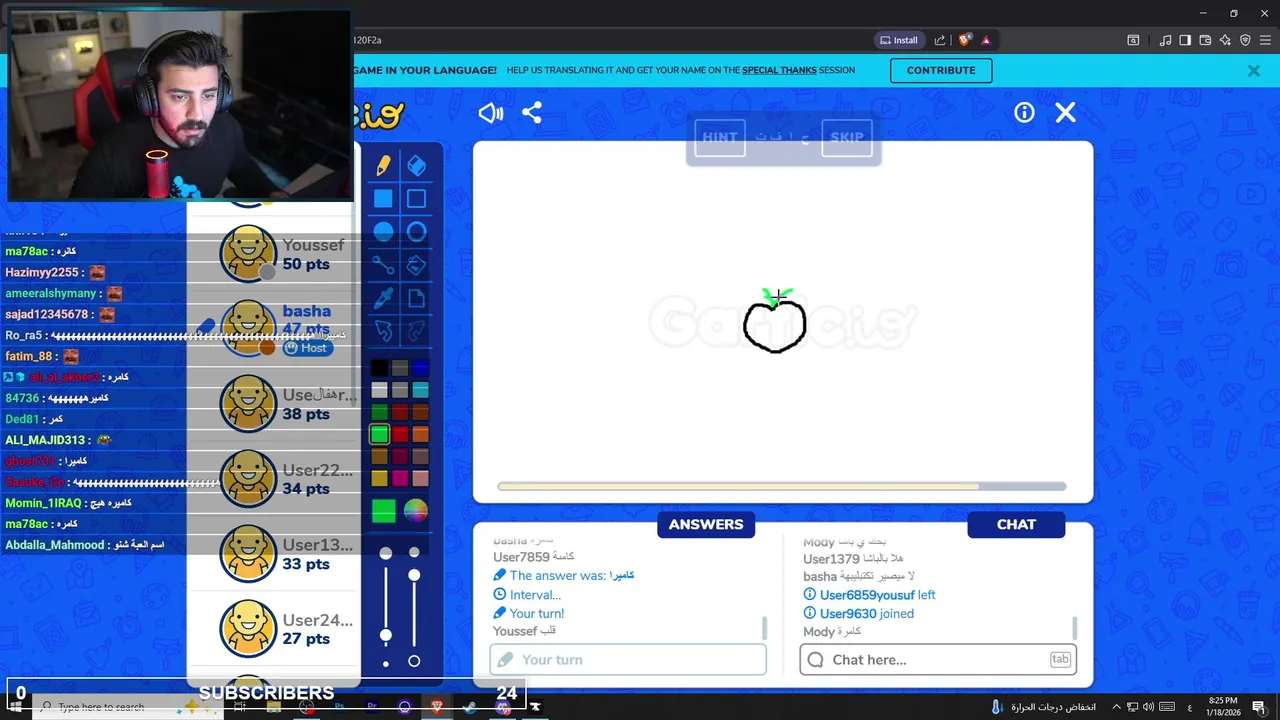
Task: Open the Brave playlist music icon
Action: pyautogui.click(x=1165, y=40)
